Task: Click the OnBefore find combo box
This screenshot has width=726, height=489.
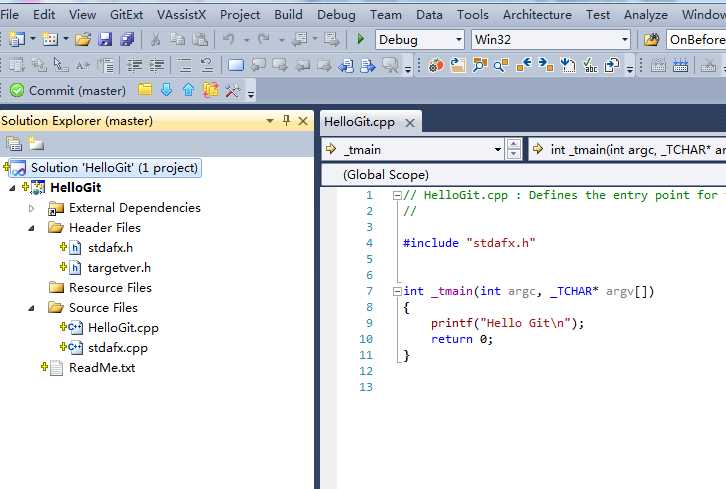Action: (696, 40)
